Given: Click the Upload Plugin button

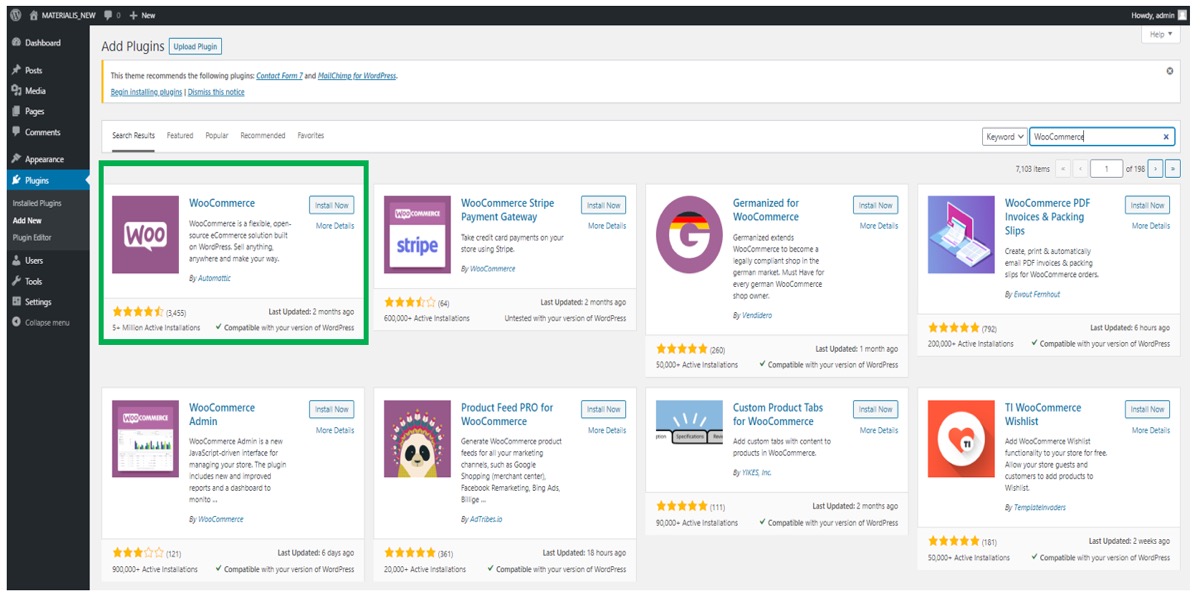Looking at the screenshot, I should tap(195, 46).
